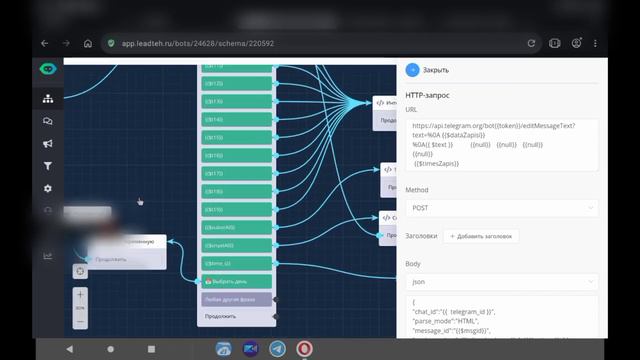
Task: Click the Закрыть label to close panel
Action: pyautogui.click(x=436, y=70)
